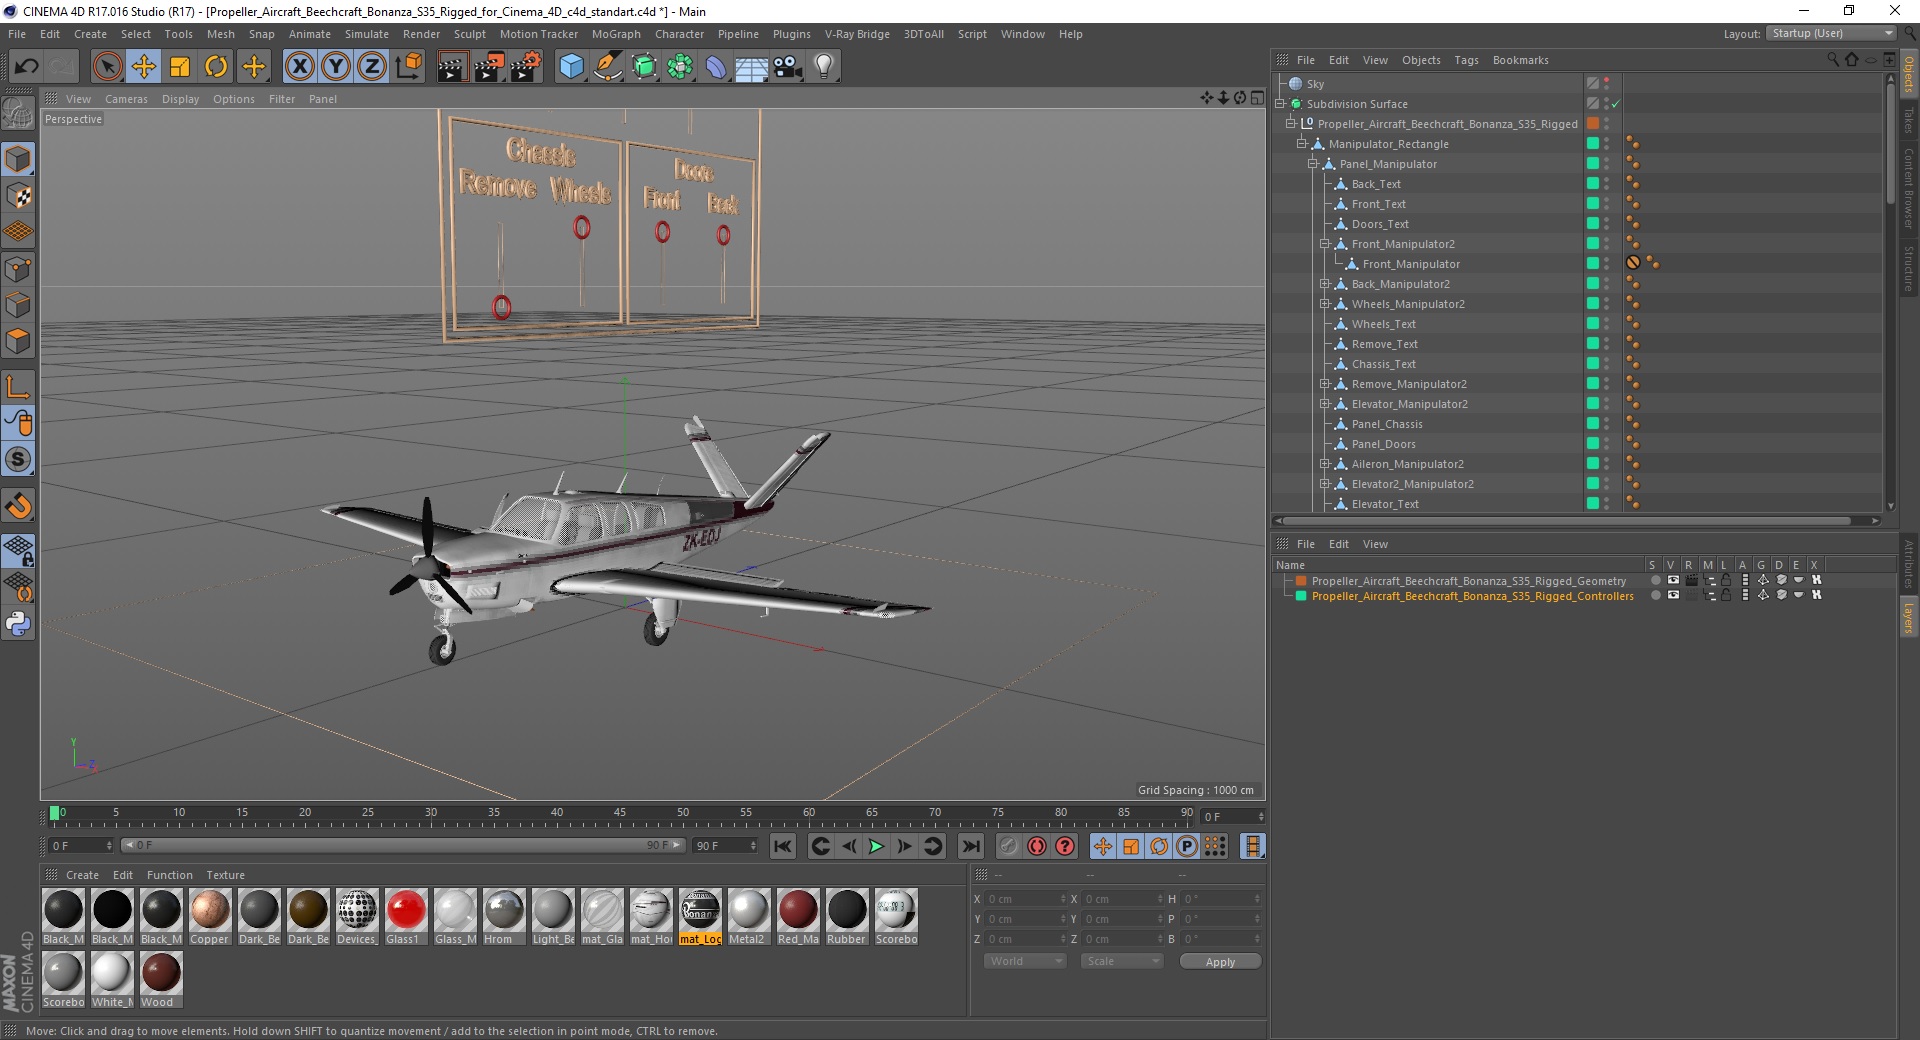Image resolution: width=1920 pixels, height=1040 pixels.
Task: Open the Simulate menu
Action: (x=366, y=34)
